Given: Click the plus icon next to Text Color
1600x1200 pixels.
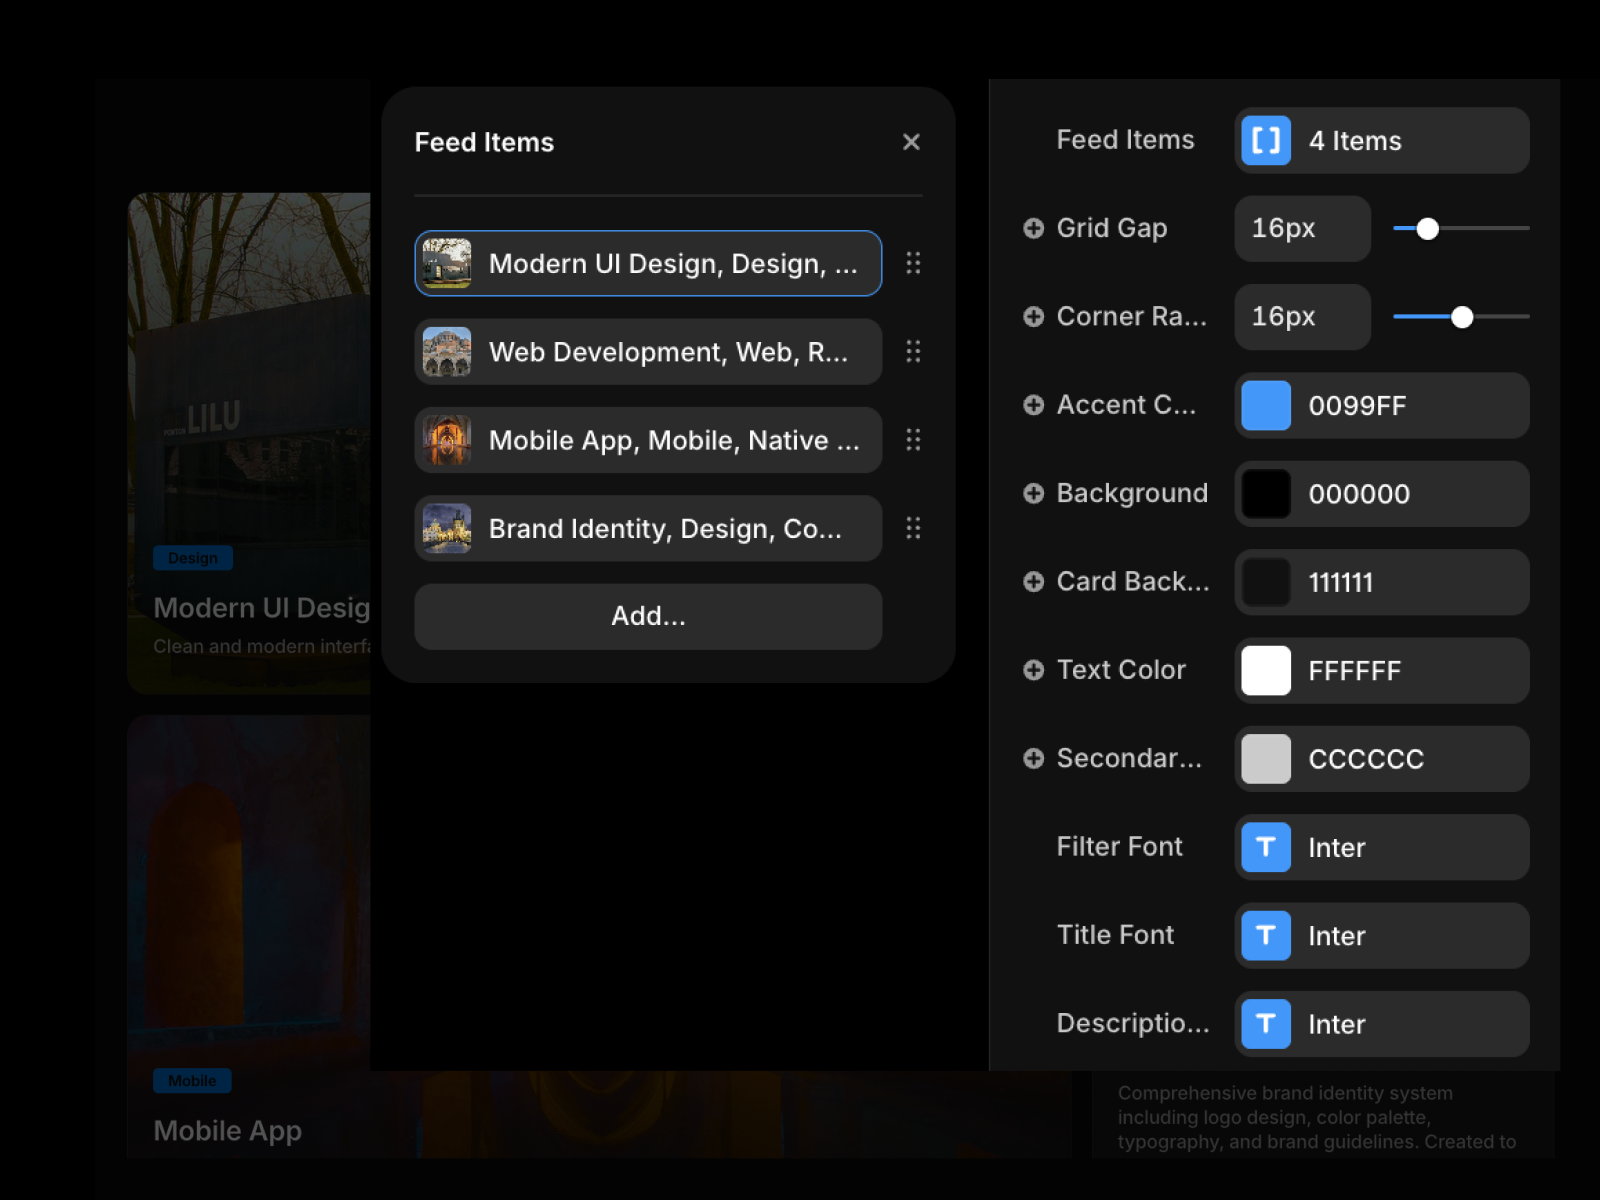Looking at the screenshot, I should coord(1033,670).
